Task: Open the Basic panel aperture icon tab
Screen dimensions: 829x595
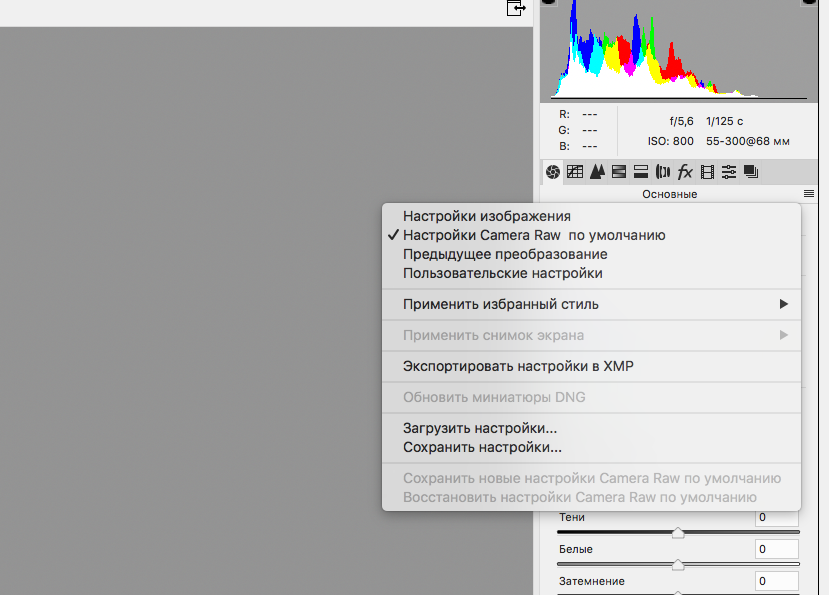Action: click(552, 172)
